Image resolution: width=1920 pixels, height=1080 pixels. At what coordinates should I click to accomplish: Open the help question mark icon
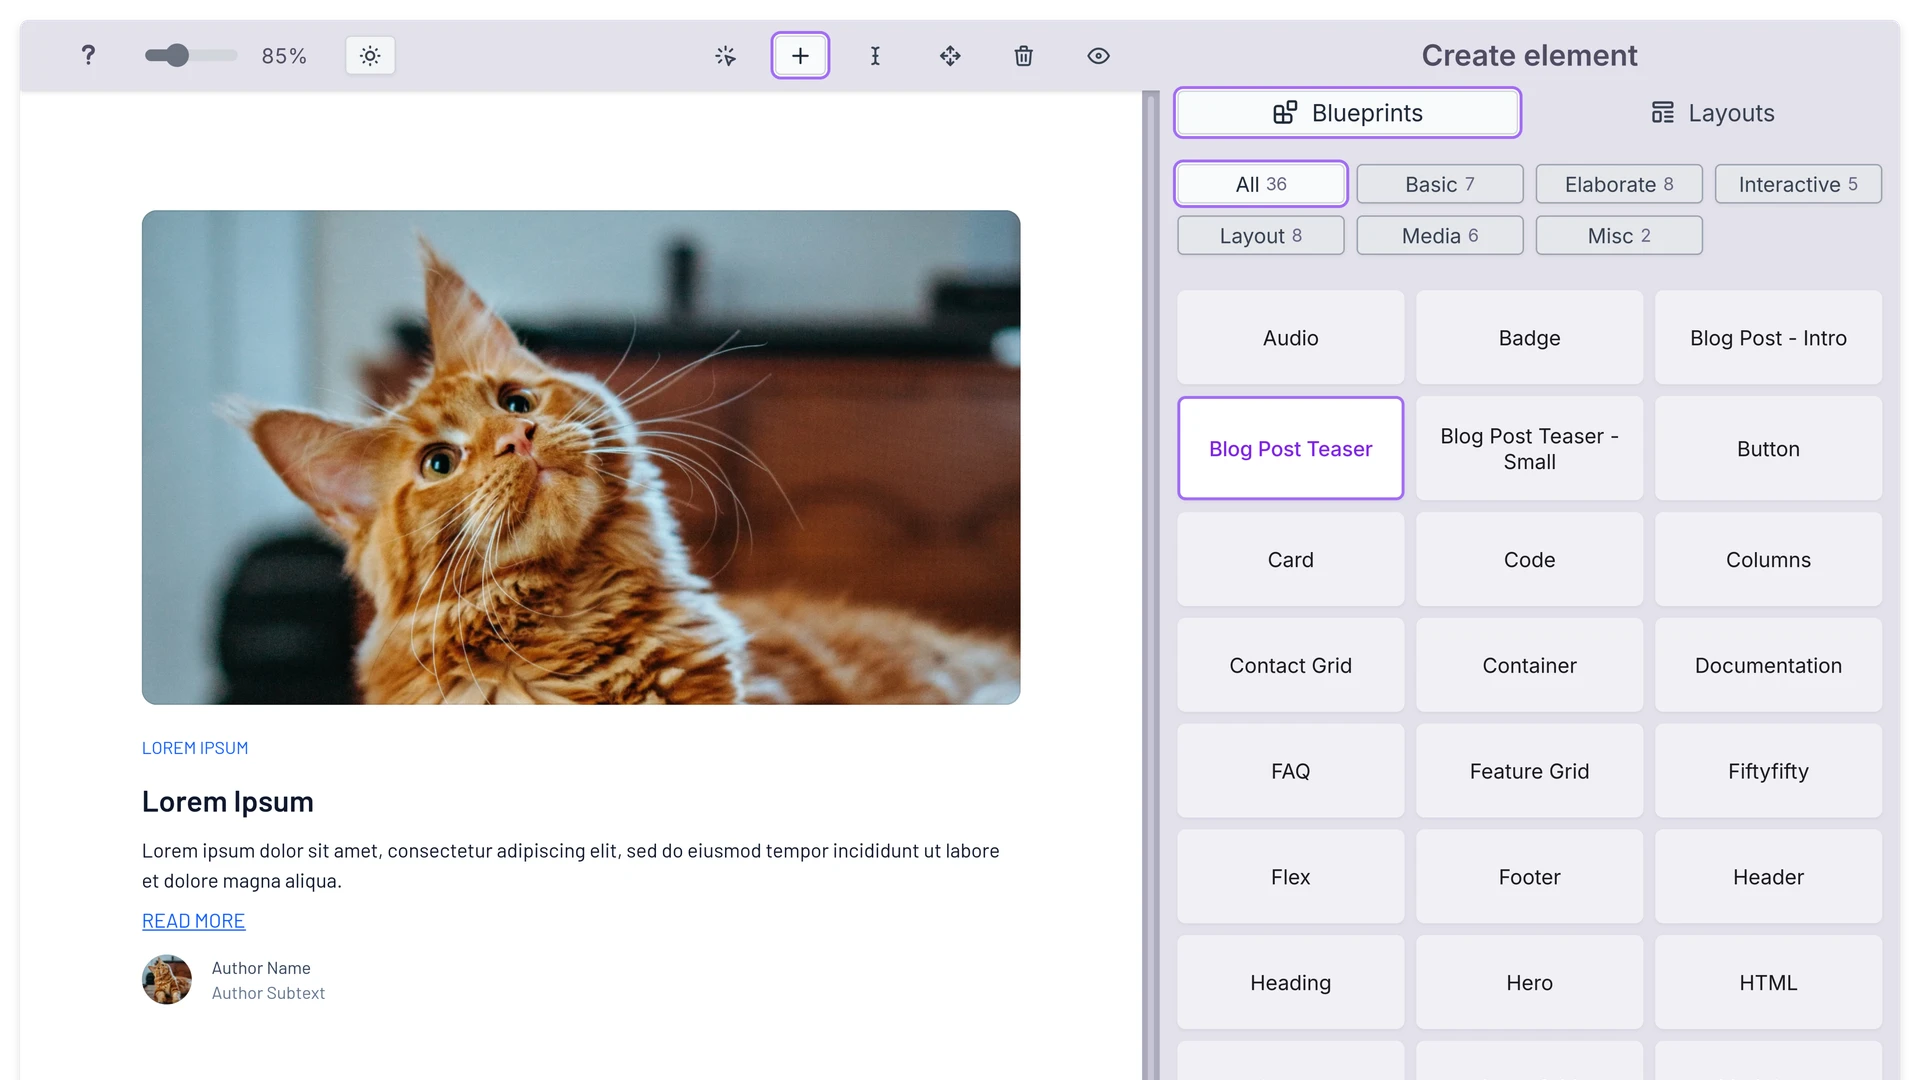(x=88, y=55)
